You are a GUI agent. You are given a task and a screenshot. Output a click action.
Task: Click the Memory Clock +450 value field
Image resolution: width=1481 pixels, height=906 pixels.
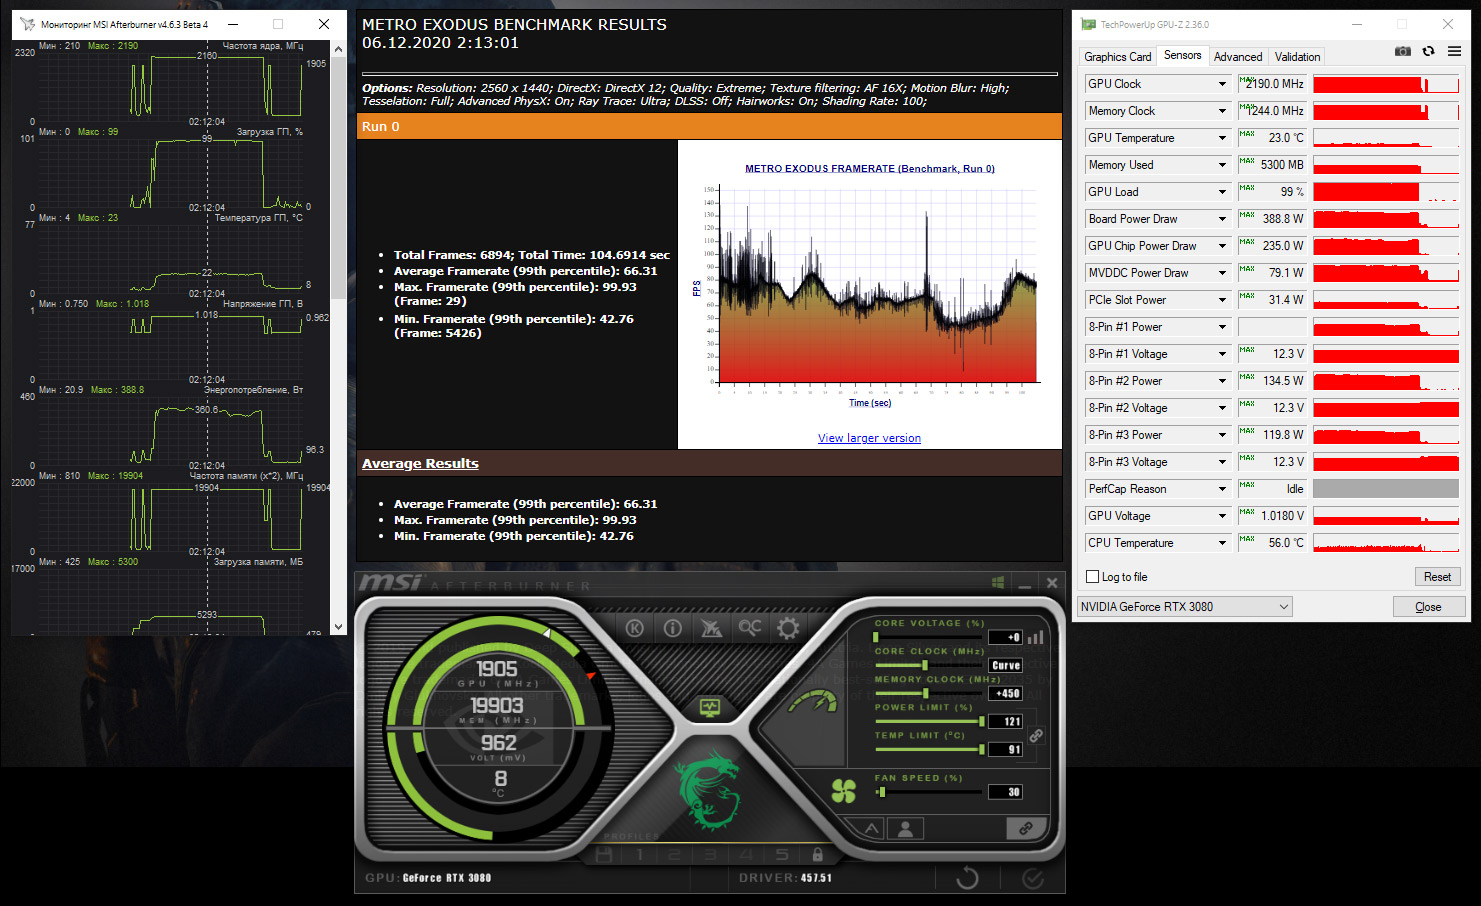(1005, 693)
